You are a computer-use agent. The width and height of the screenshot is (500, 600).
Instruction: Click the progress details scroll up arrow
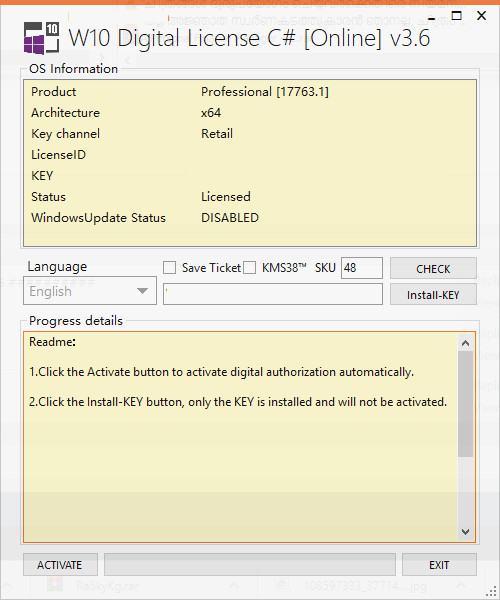click(x=465, y=343)
